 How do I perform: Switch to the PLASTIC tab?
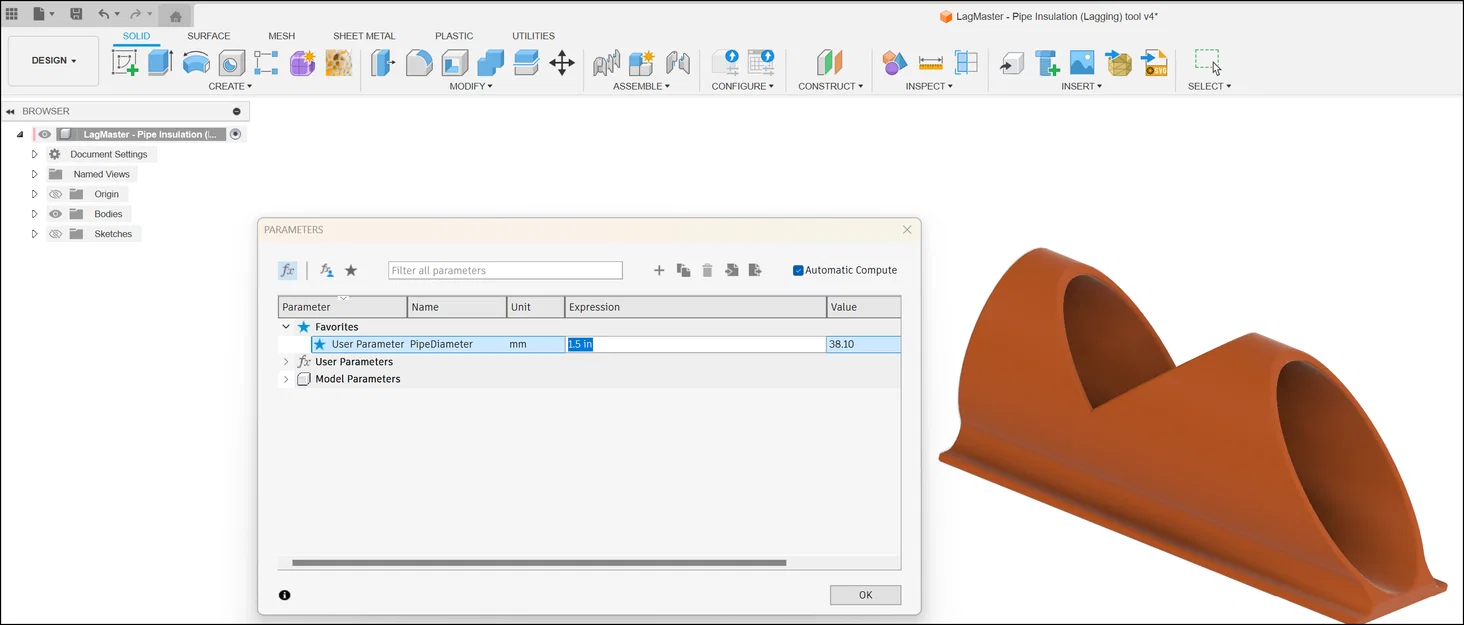(454, 36)
